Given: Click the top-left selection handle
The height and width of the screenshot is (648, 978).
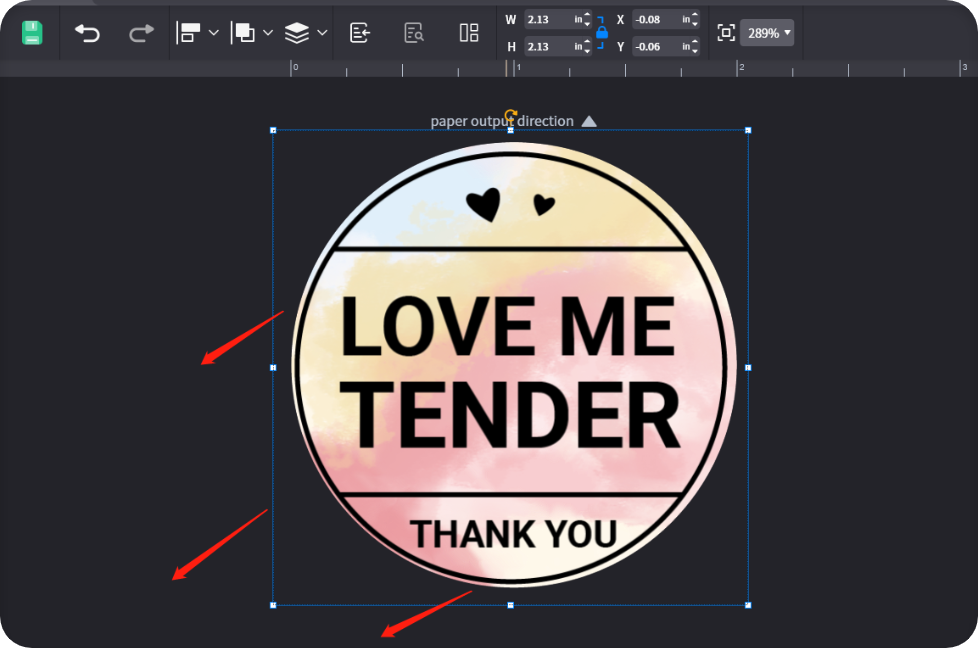Looking at the screenshot, I should 273,130.
